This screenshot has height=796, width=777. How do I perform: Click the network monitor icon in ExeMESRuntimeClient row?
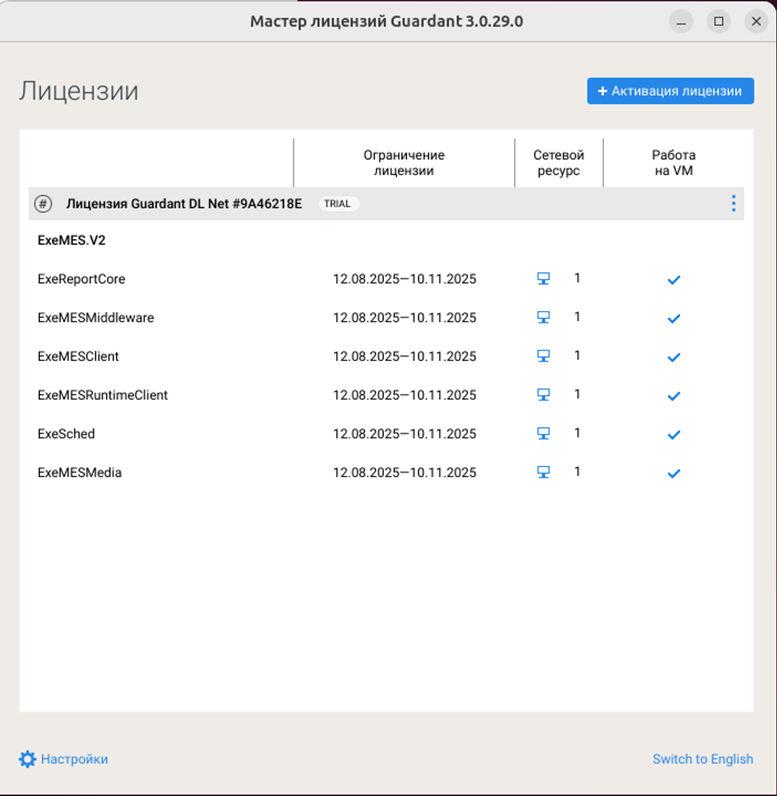pyautogui.click(x=544, y=394)
